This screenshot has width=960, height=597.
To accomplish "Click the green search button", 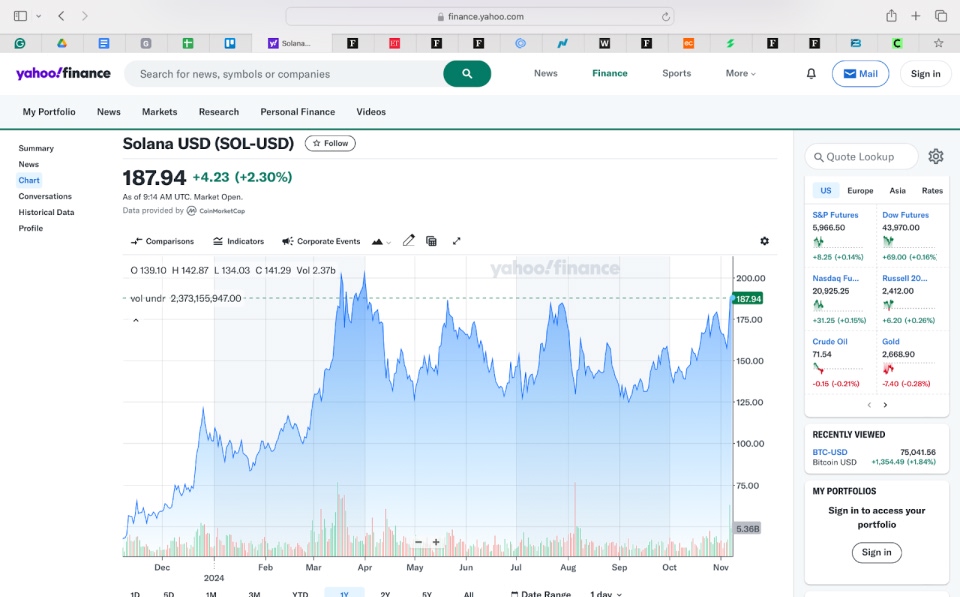I will coord(467,73).
